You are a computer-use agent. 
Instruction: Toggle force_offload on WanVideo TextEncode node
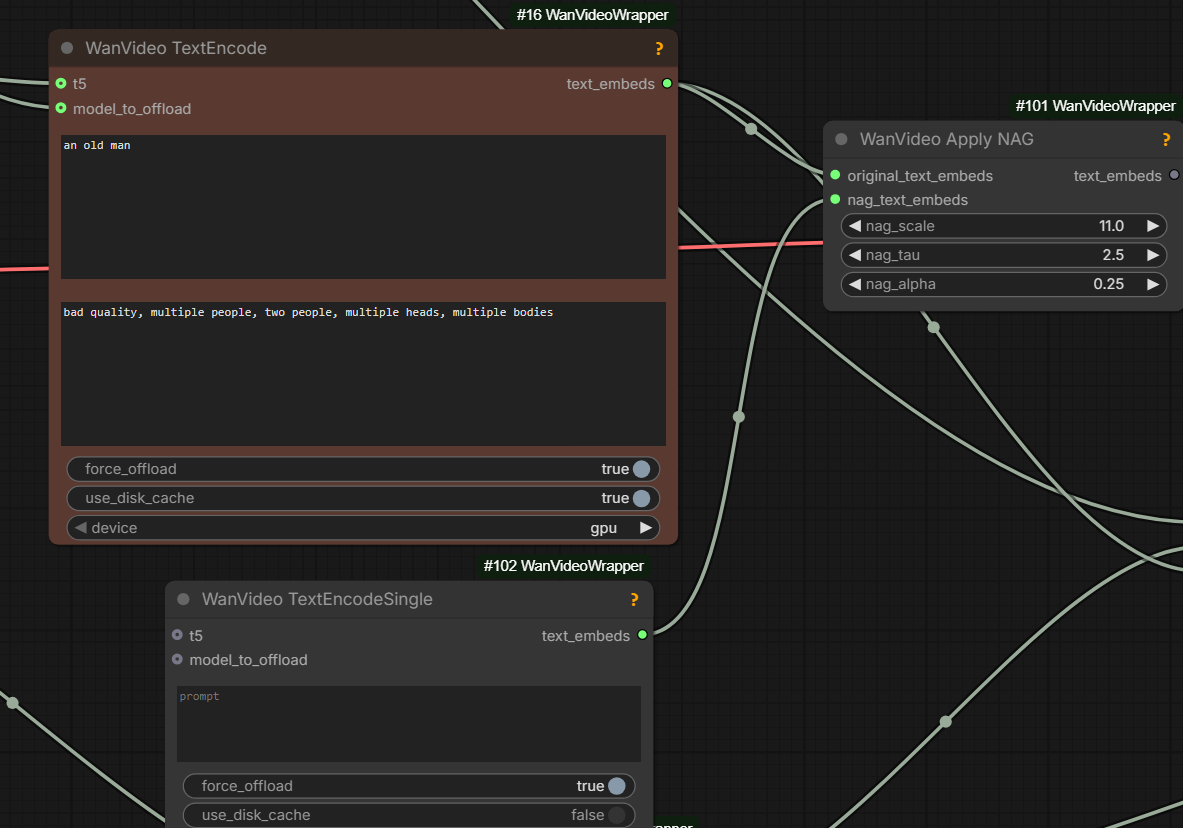click(641, 469)
